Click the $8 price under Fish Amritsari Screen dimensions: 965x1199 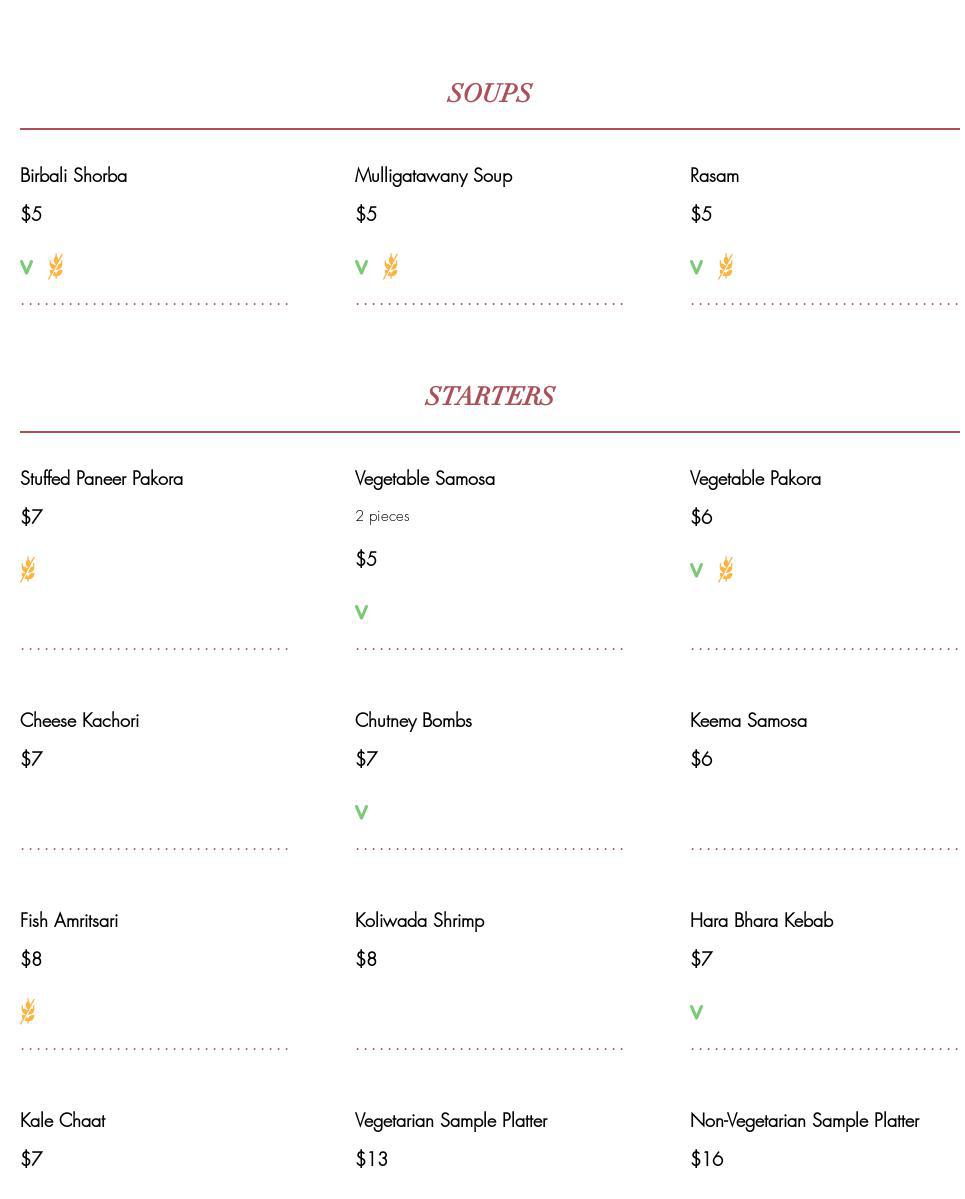click(31, 960)
